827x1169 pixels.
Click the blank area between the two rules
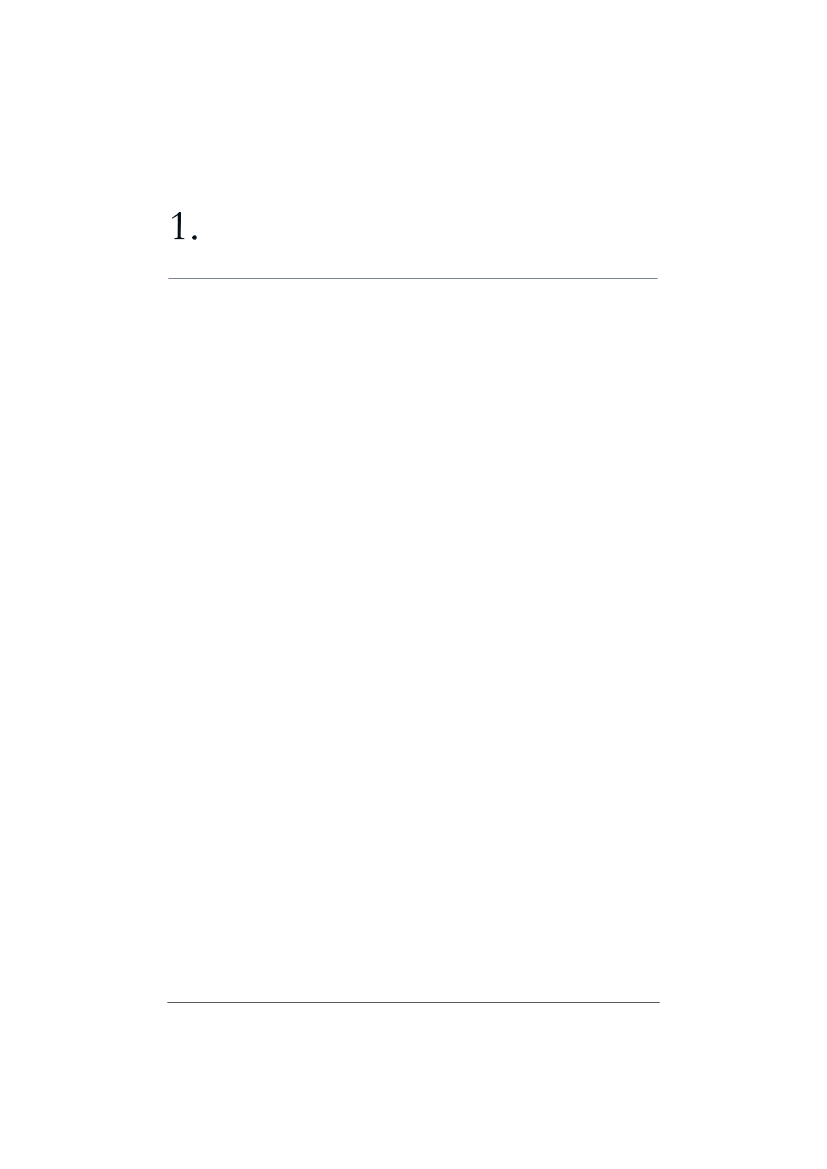click(x=412, y=640)
